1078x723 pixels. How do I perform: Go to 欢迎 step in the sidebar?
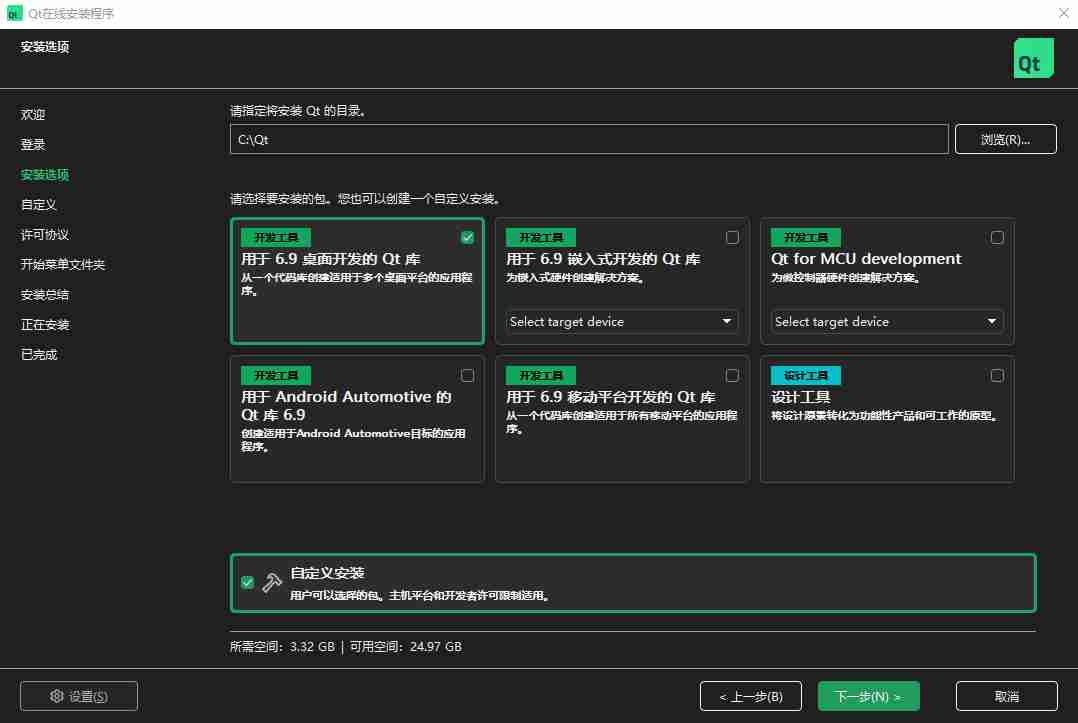coord(33,115)
